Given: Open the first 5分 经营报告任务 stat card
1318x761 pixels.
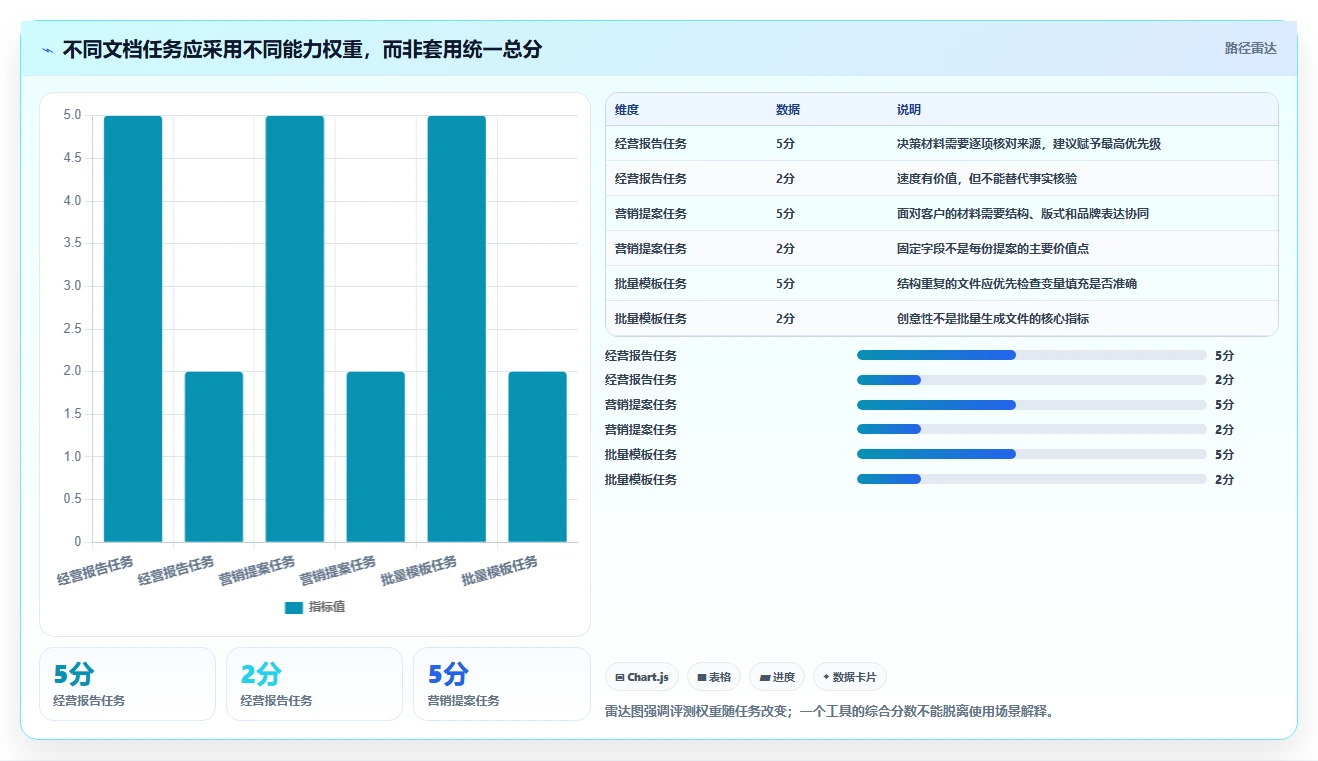Looking at the screenshot, I should tap(127, 684).
